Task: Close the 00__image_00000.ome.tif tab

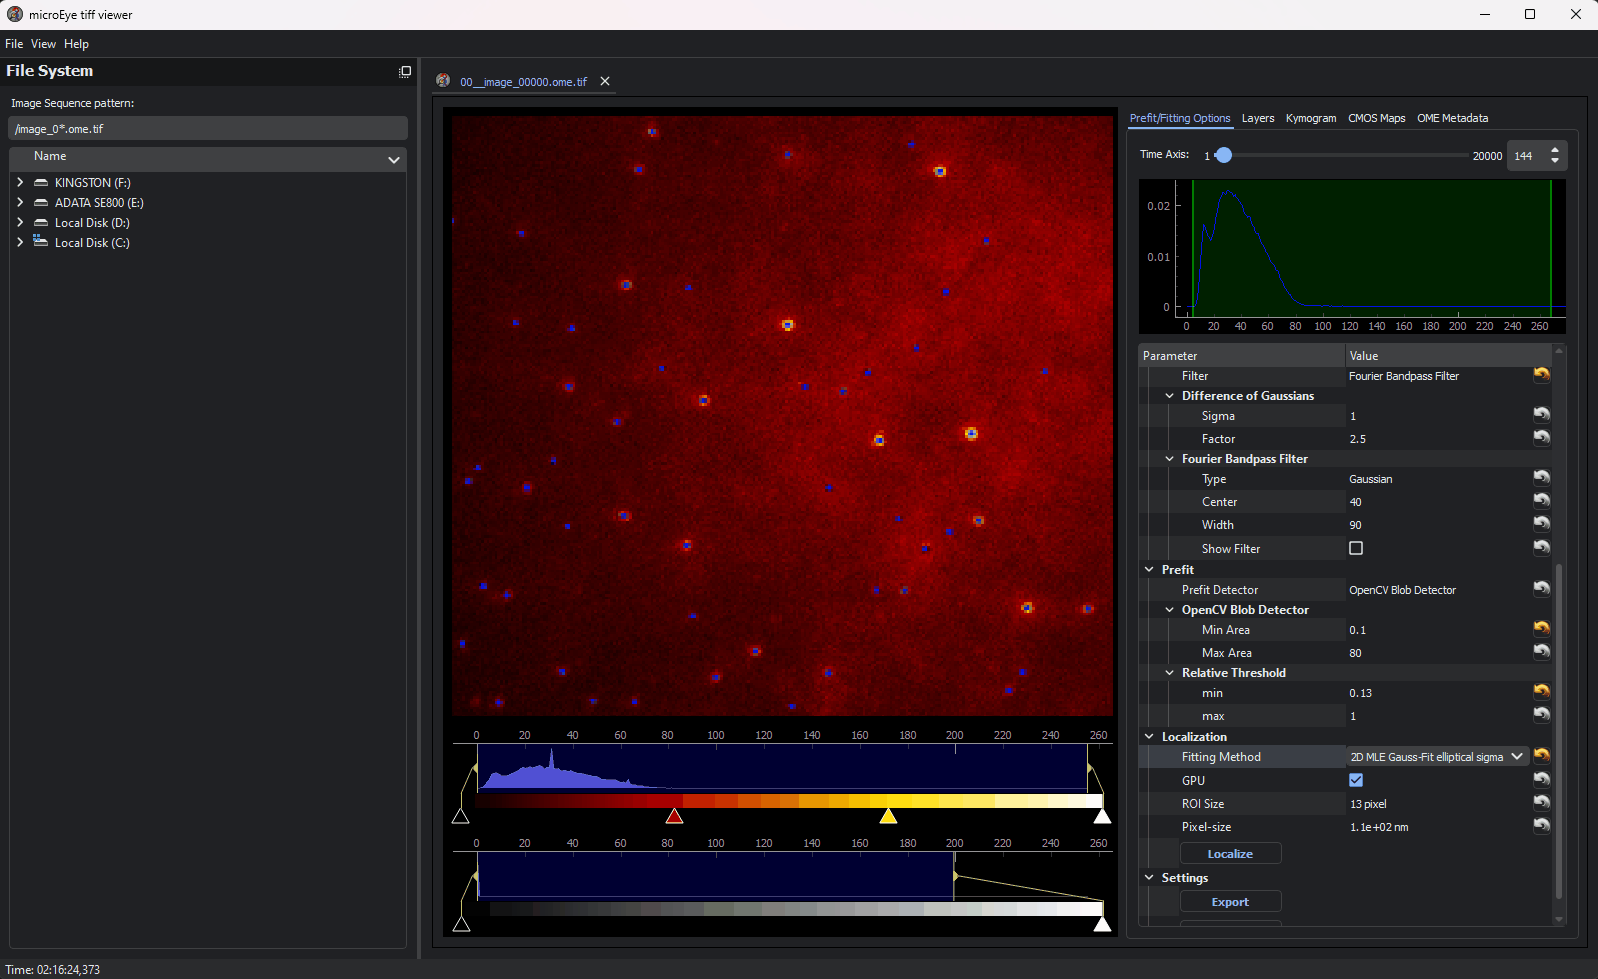Action: [x=605, y=82]
